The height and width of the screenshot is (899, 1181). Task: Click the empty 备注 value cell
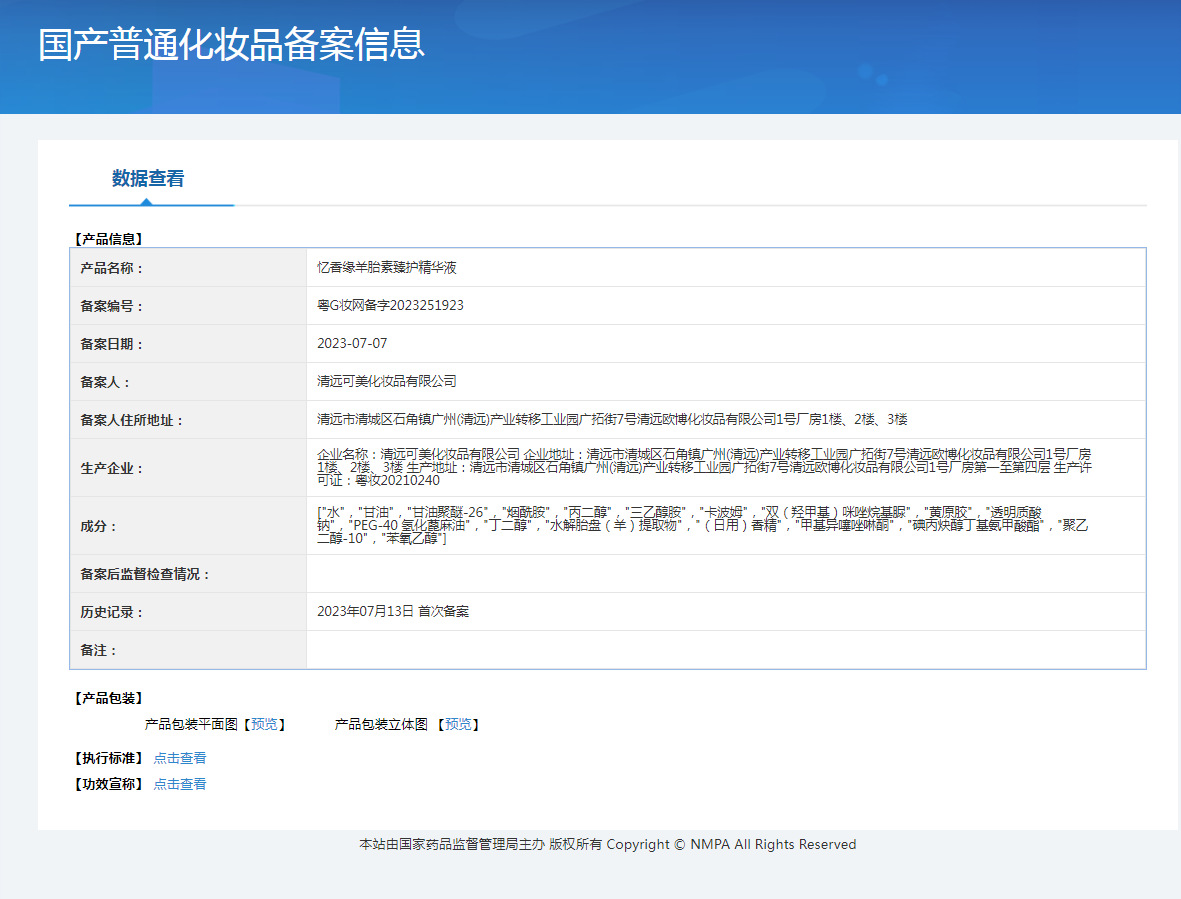(725, 650)
